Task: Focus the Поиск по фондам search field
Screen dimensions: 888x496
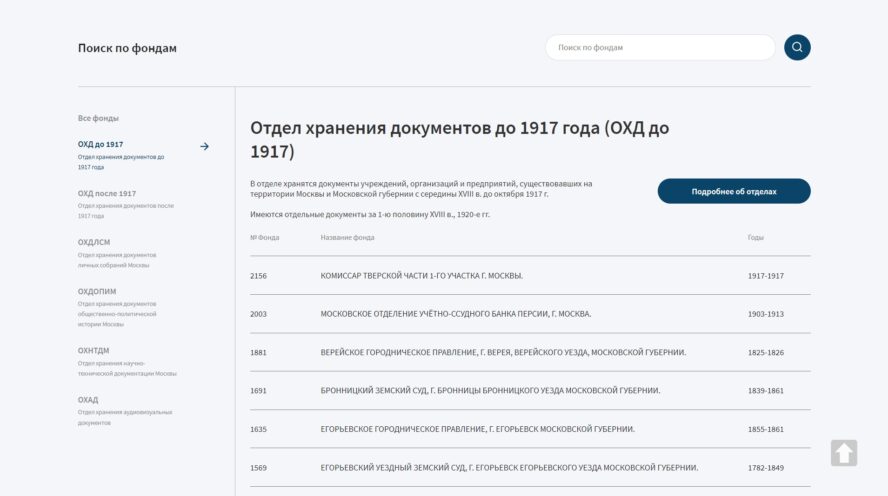Action: point(660,48)
